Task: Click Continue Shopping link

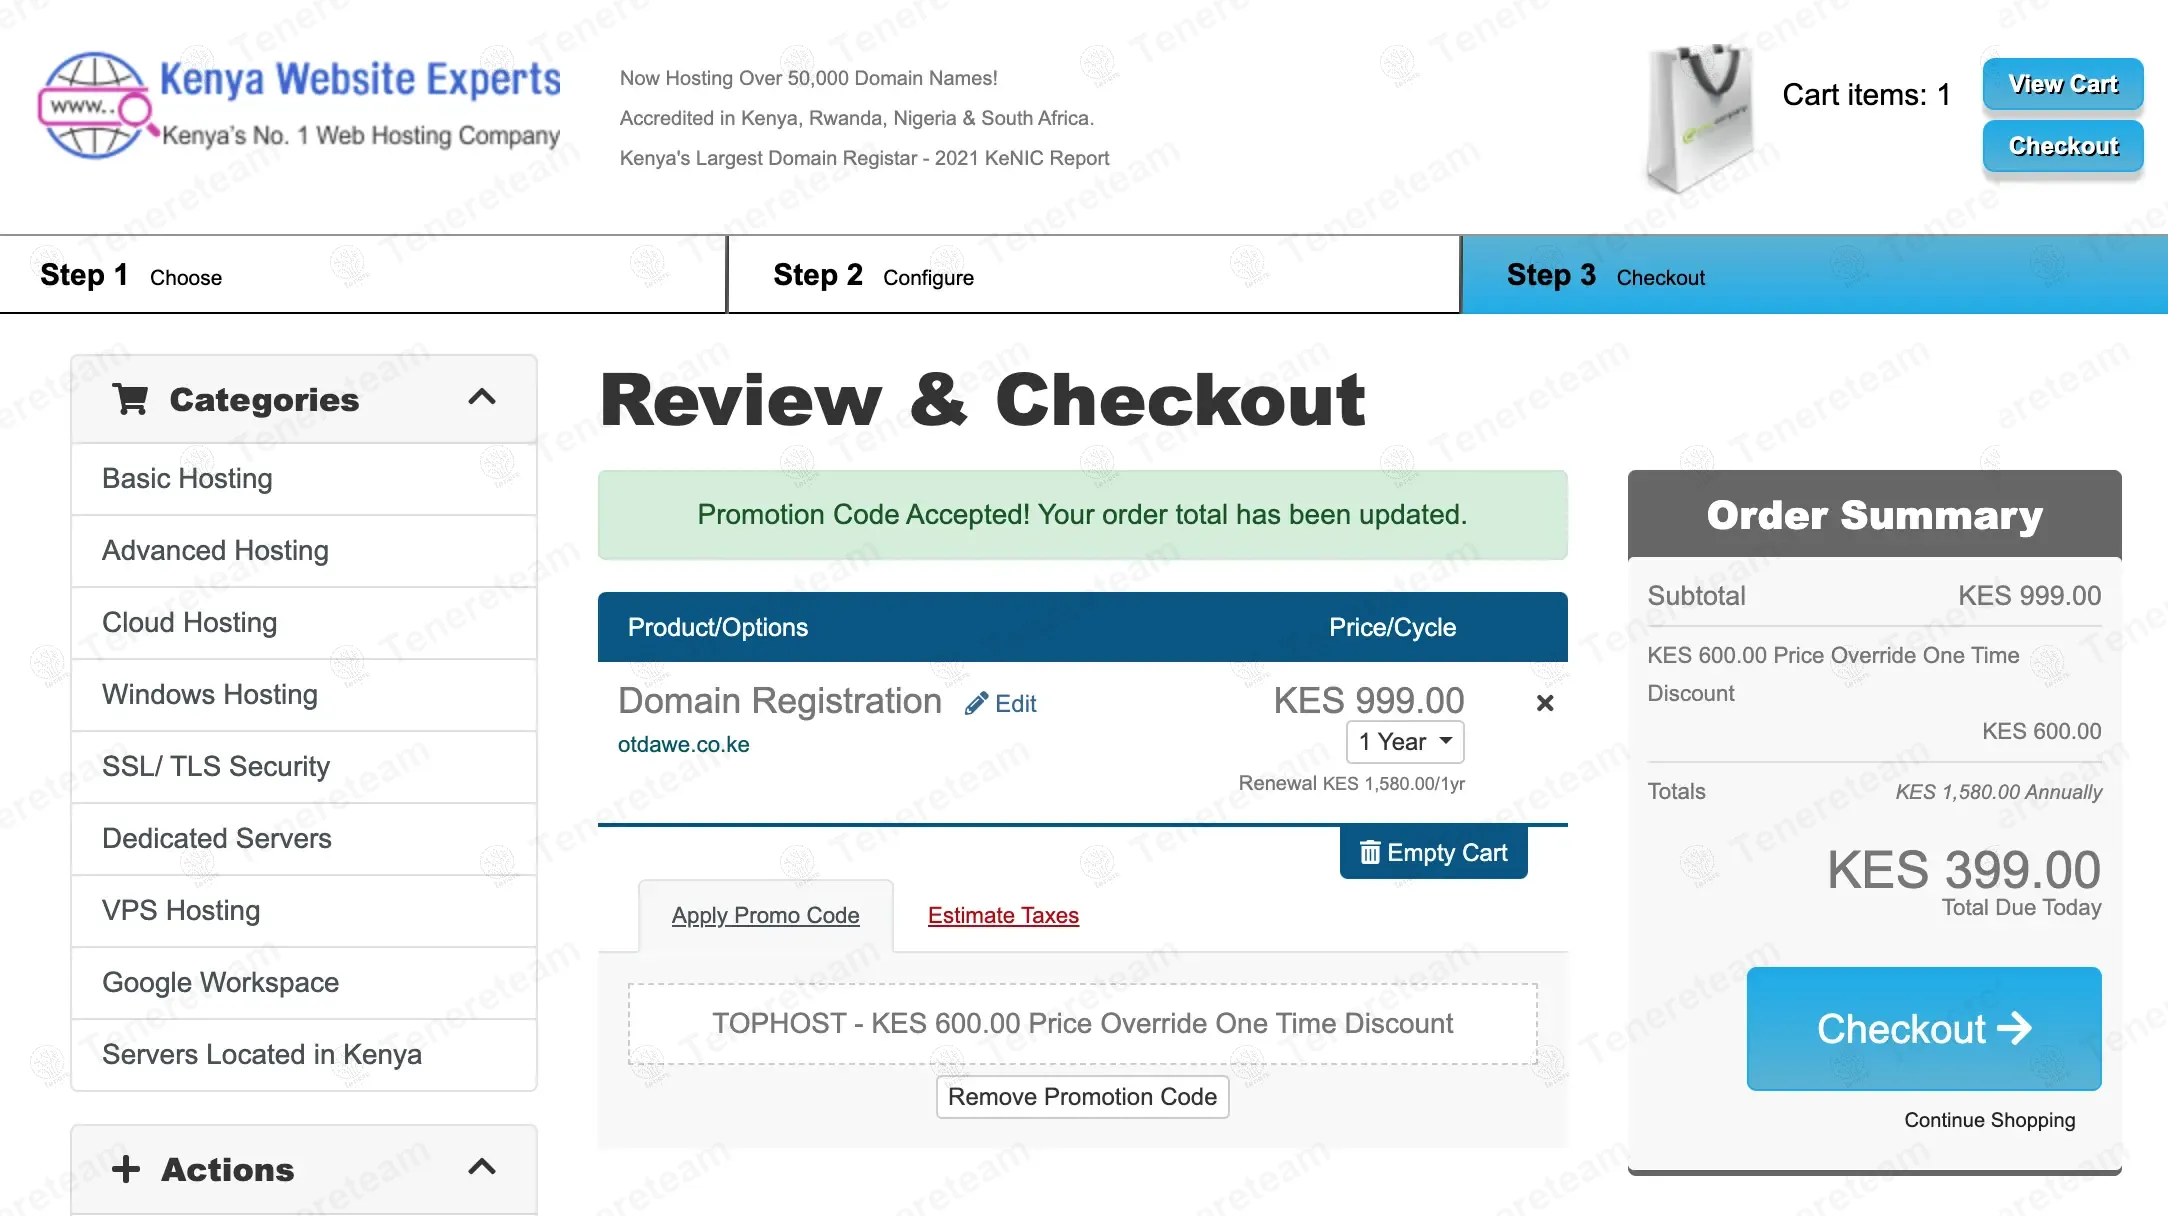Action: point(1989,1120)
